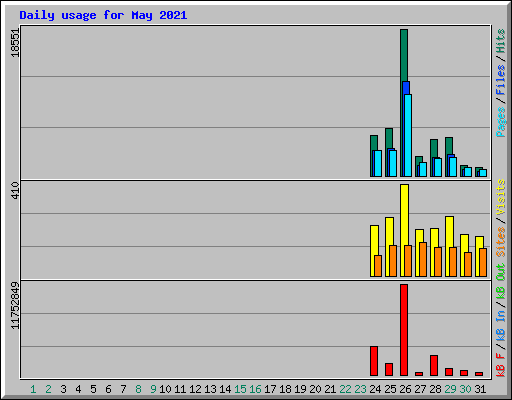This screenshot has width=512, height=400.
Task: Click the 410 visits axis value
Action: pos(15,190)
